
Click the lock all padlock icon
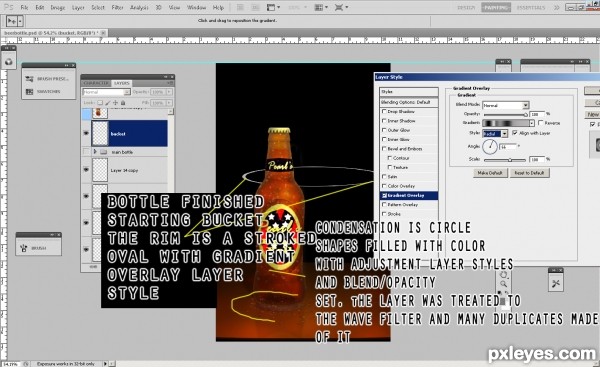coord(123,103)
